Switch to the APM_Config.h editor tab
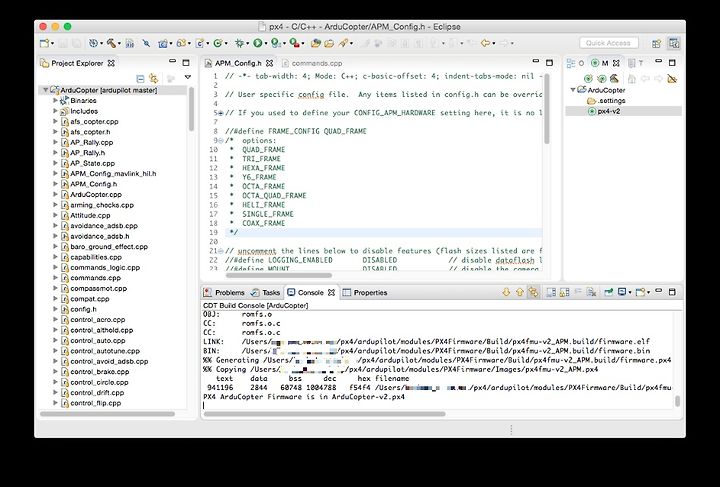The height and width of the screenshot is (487, 720). point(238,63)
